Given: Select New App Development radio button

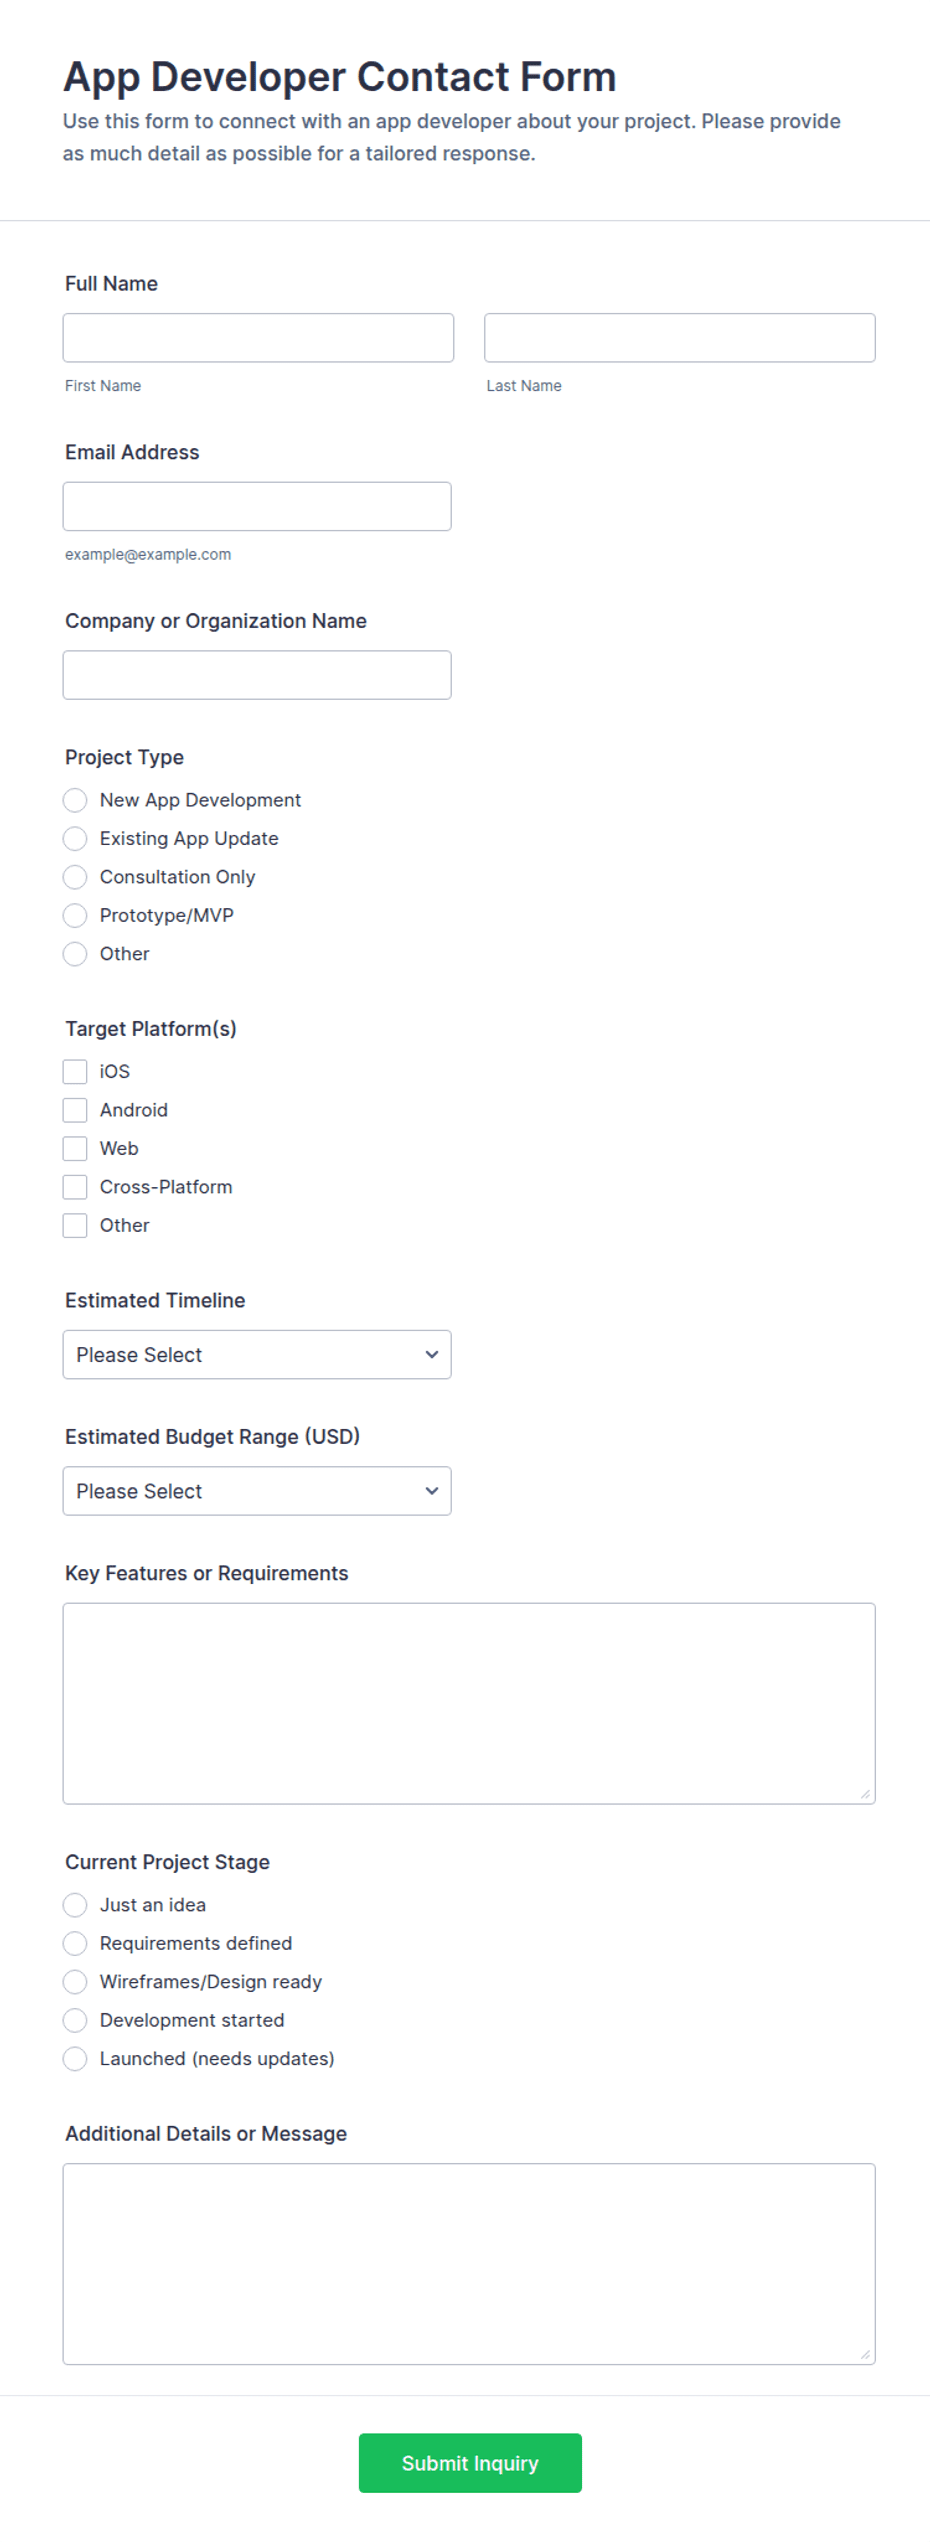Looking at the screenshot, I should click(x=75, y=800).
